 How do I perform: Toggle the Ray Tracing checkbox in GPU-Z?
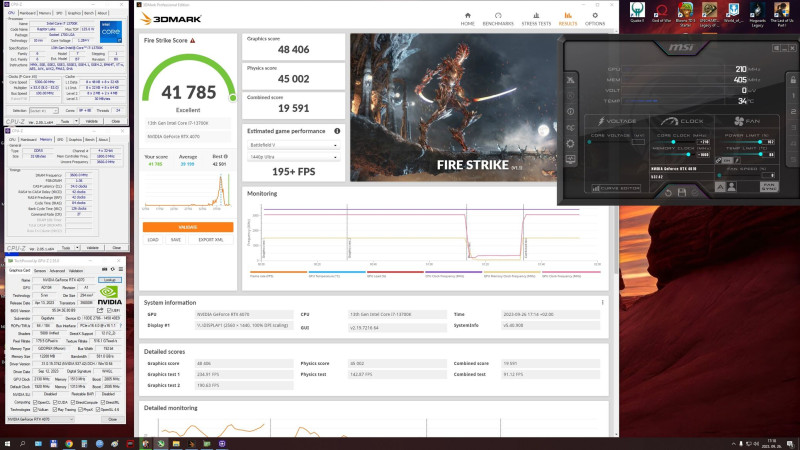tap(55, 409)
